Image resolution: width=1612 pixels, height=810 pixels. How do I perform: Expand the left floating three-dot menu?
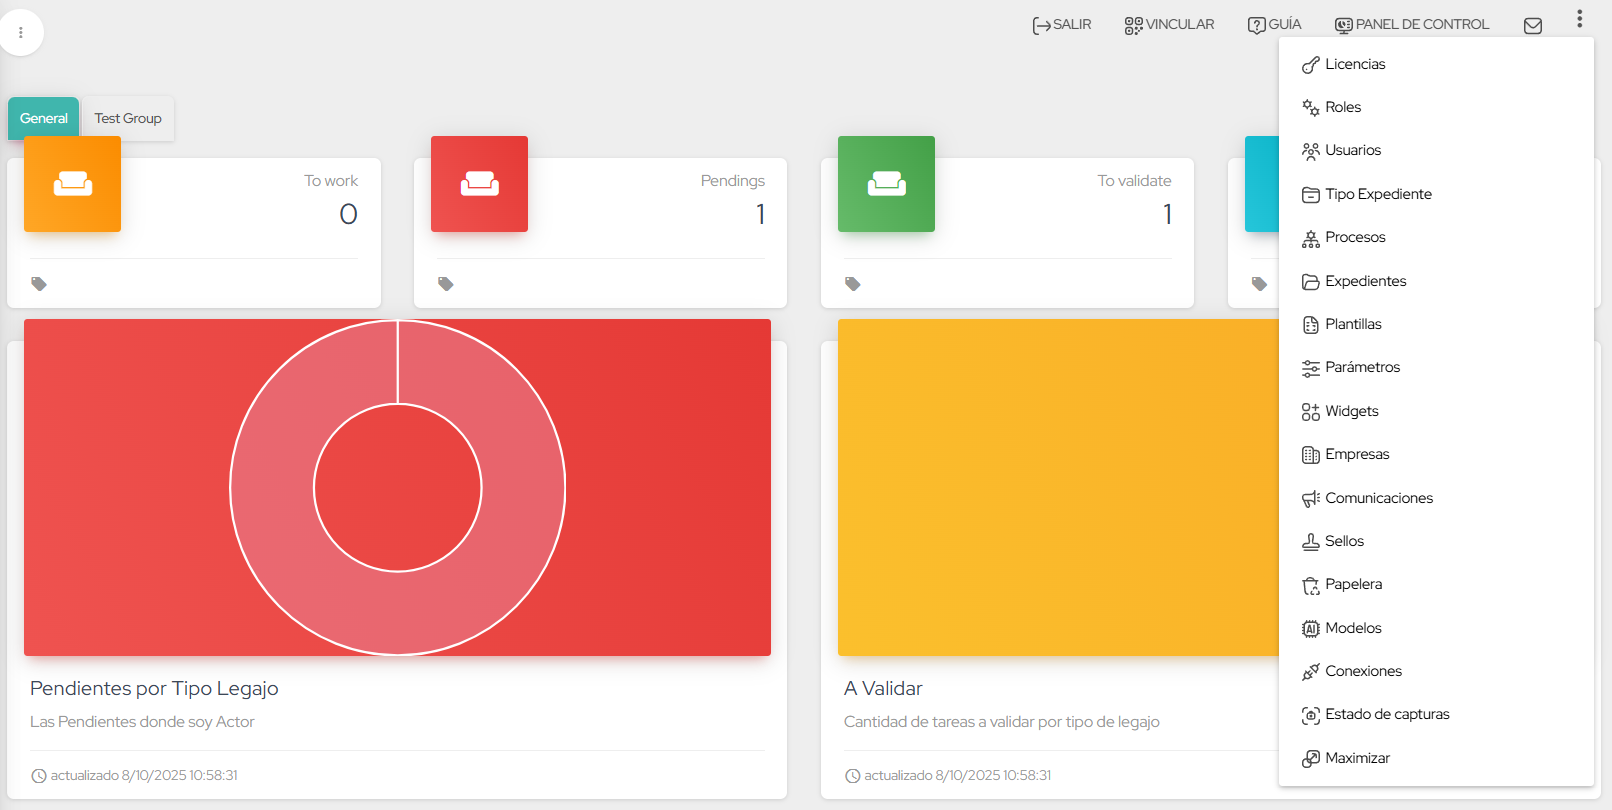click(21, 33)
